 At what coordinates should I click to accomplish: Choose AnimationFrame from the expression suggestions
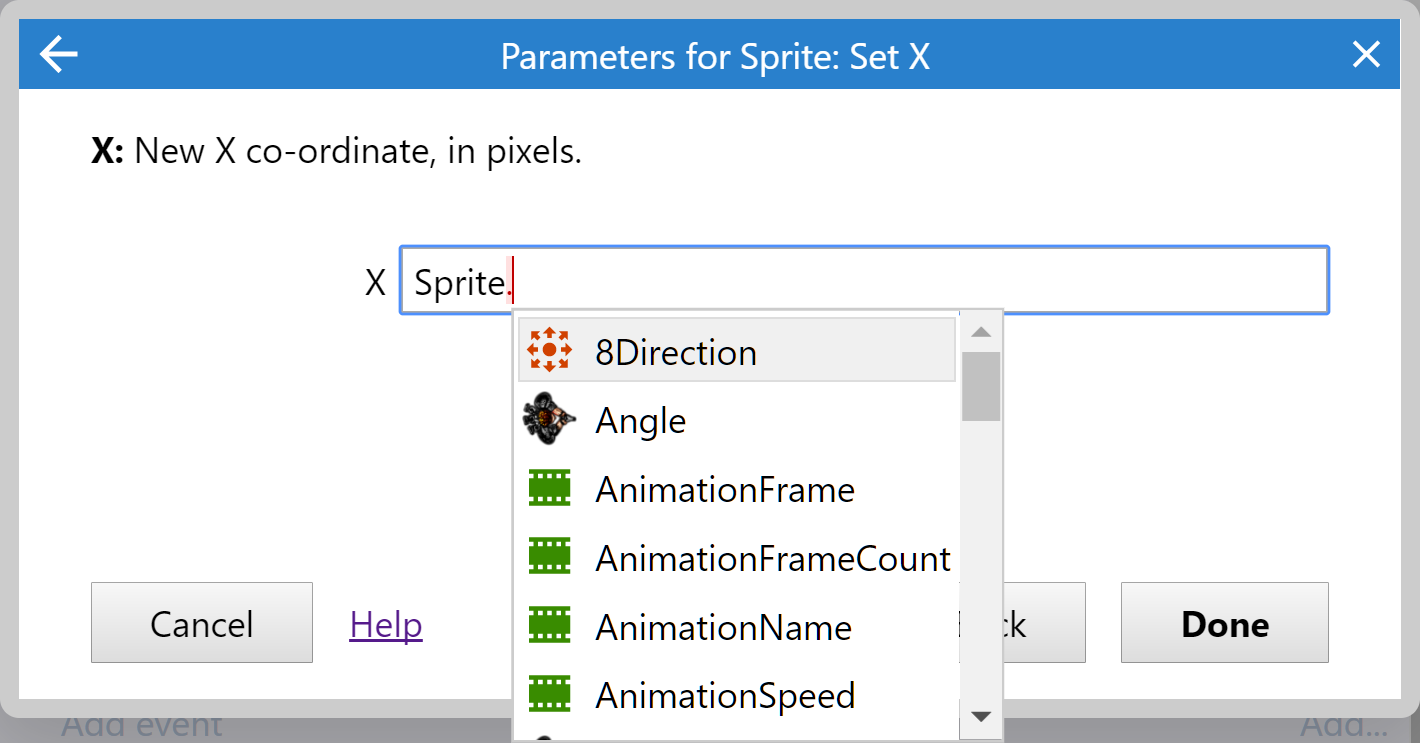click(724, 489)
